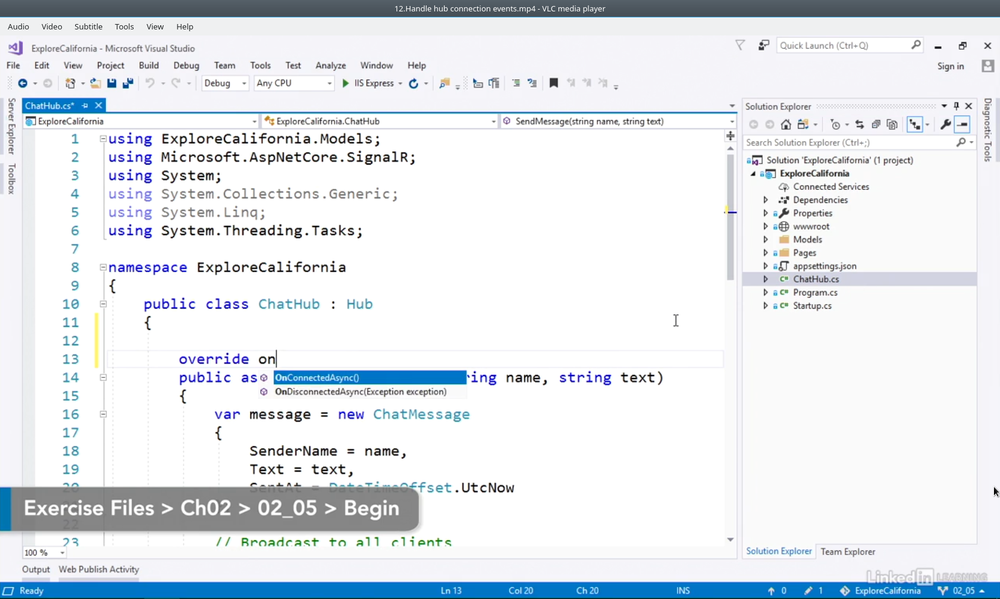
Task: Open the SendMessage member dropdown
Action: (619, 121)
